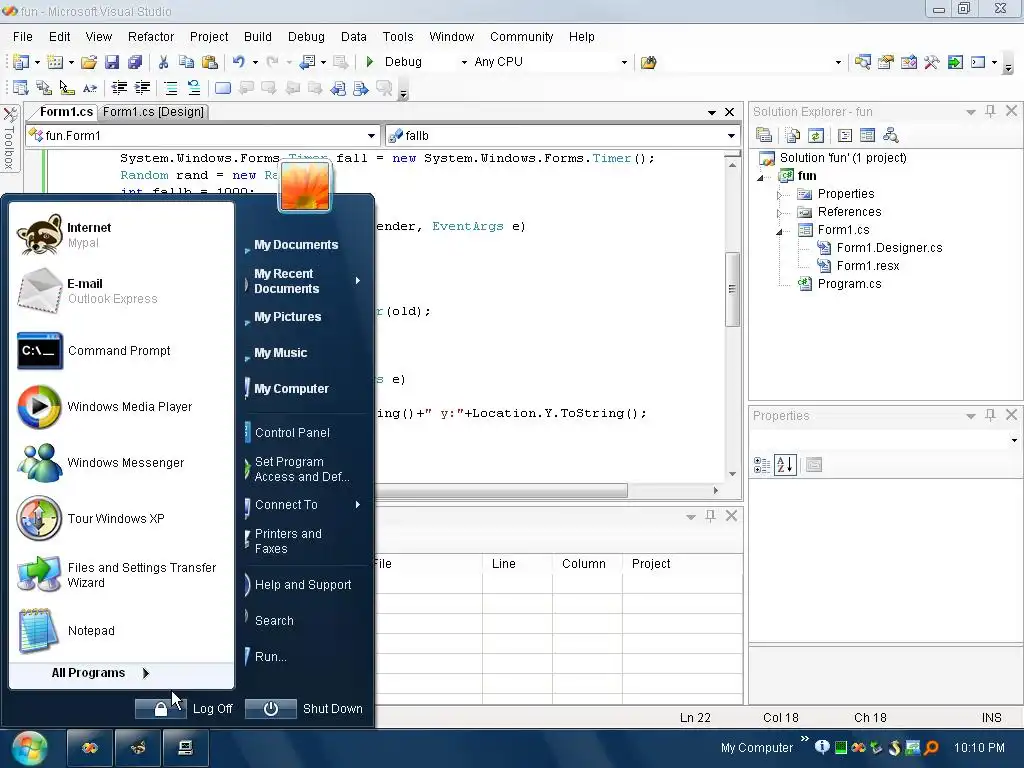
Task: Click the Alphabetical sort icon in Properties panel
Action: tap(785, 465)
